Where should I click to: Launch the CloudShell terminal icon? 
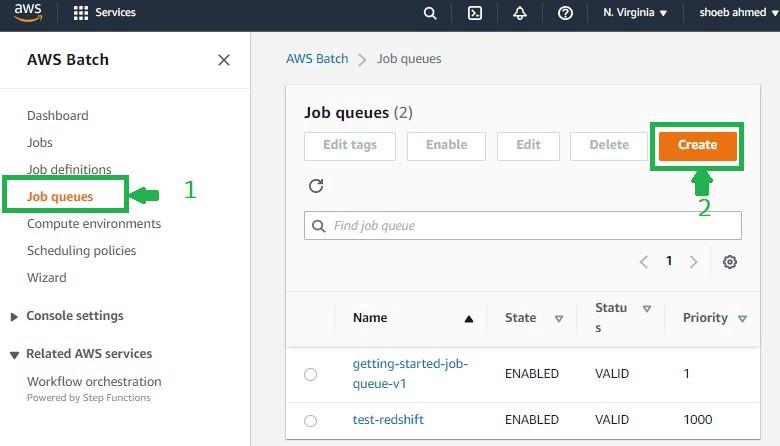click(475, 13)
